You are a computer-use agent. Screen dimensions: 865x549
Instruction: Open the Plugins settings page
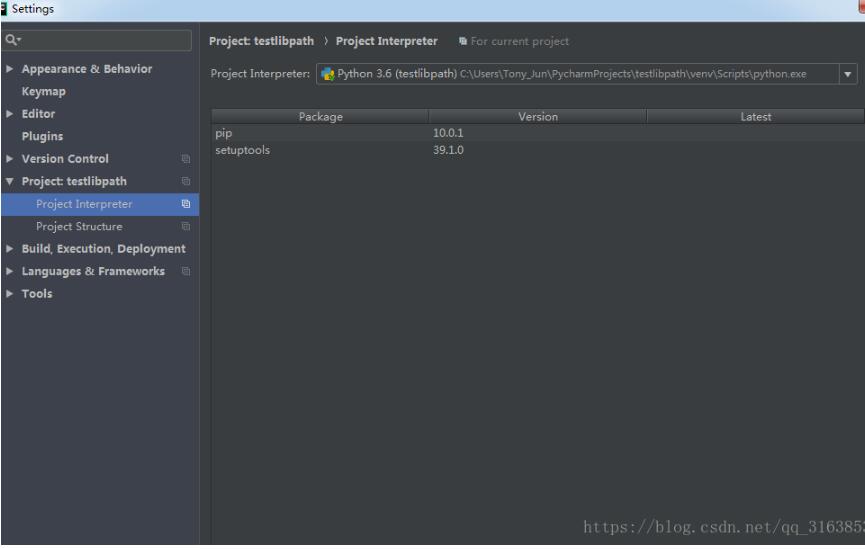[42, 136]
